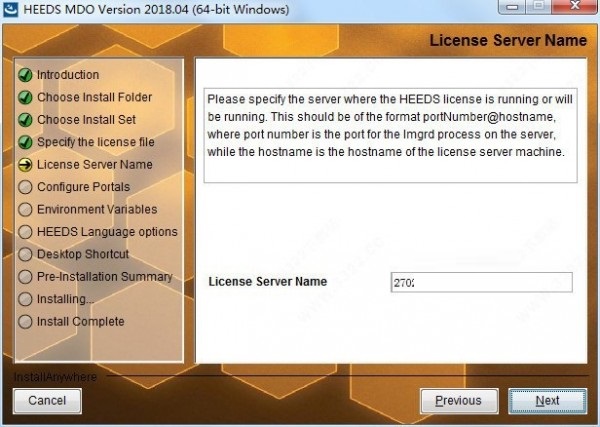Click the bold License Server Name field label
600x427 pixels.
(x=268, y=282)
